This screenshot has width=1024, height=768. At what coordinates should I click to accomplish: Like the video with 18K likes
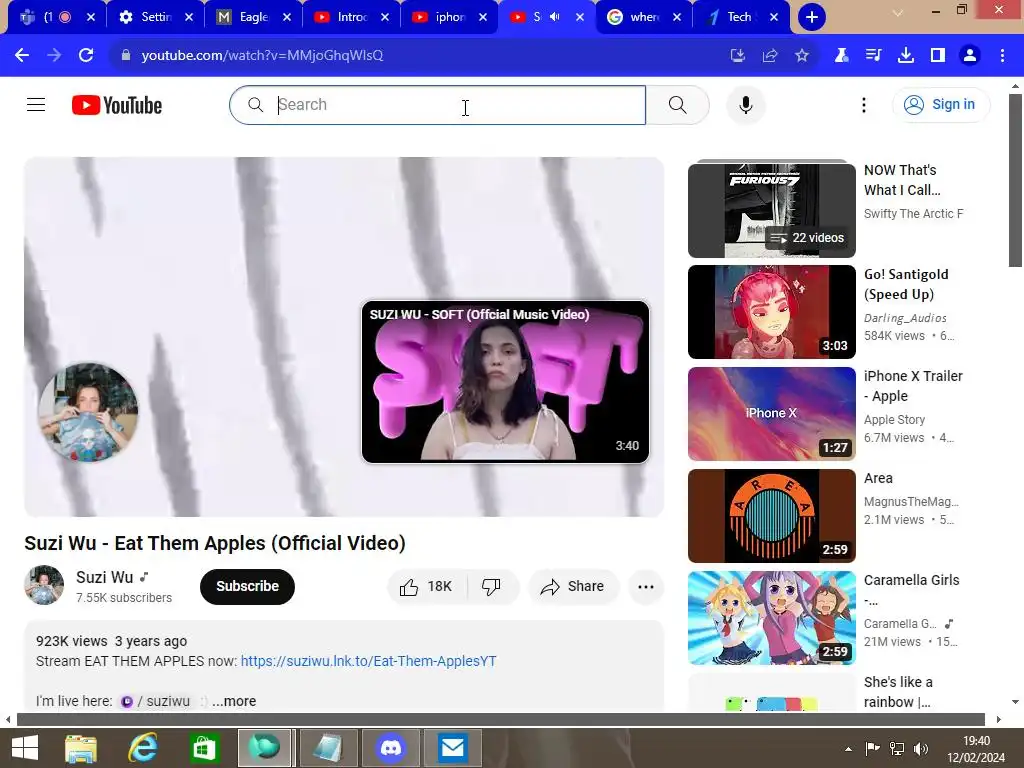426,586
